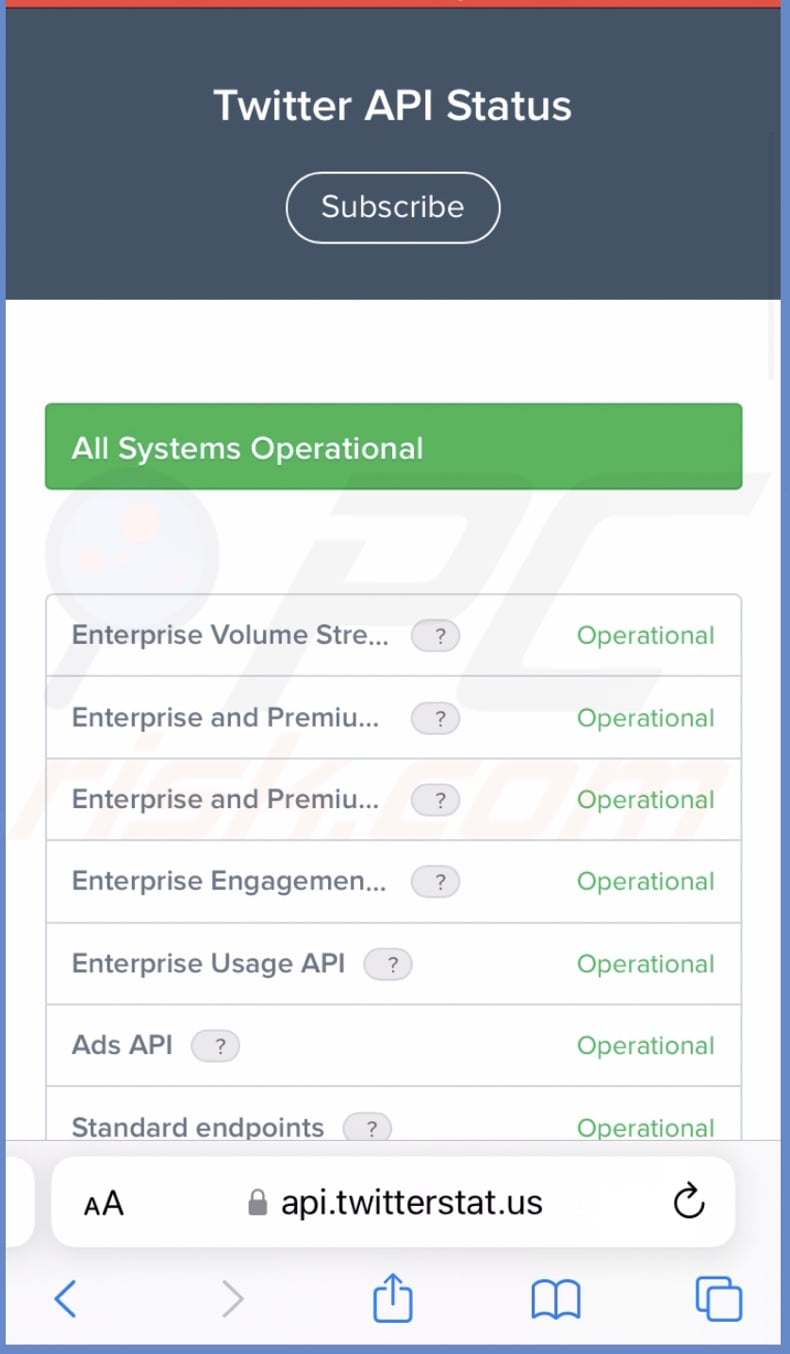
Task: Open the AA reader options
Action: 104,1203
